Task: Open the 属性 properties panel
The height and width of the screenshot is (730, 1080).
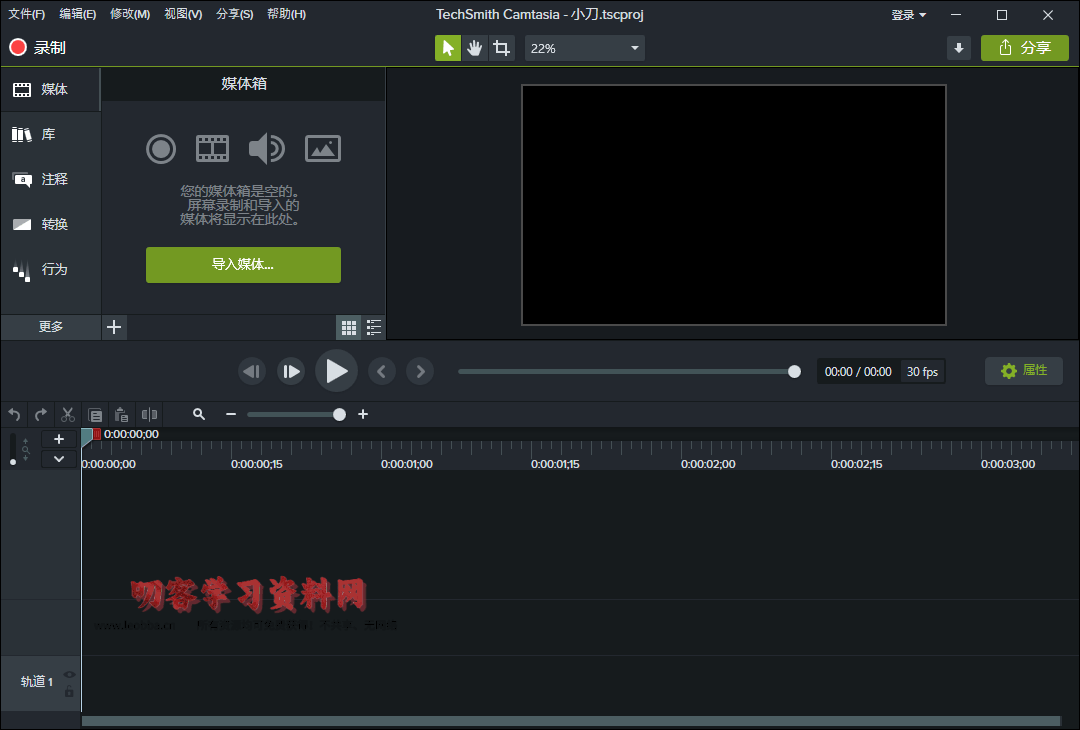Action: (x=1023, y=371)
